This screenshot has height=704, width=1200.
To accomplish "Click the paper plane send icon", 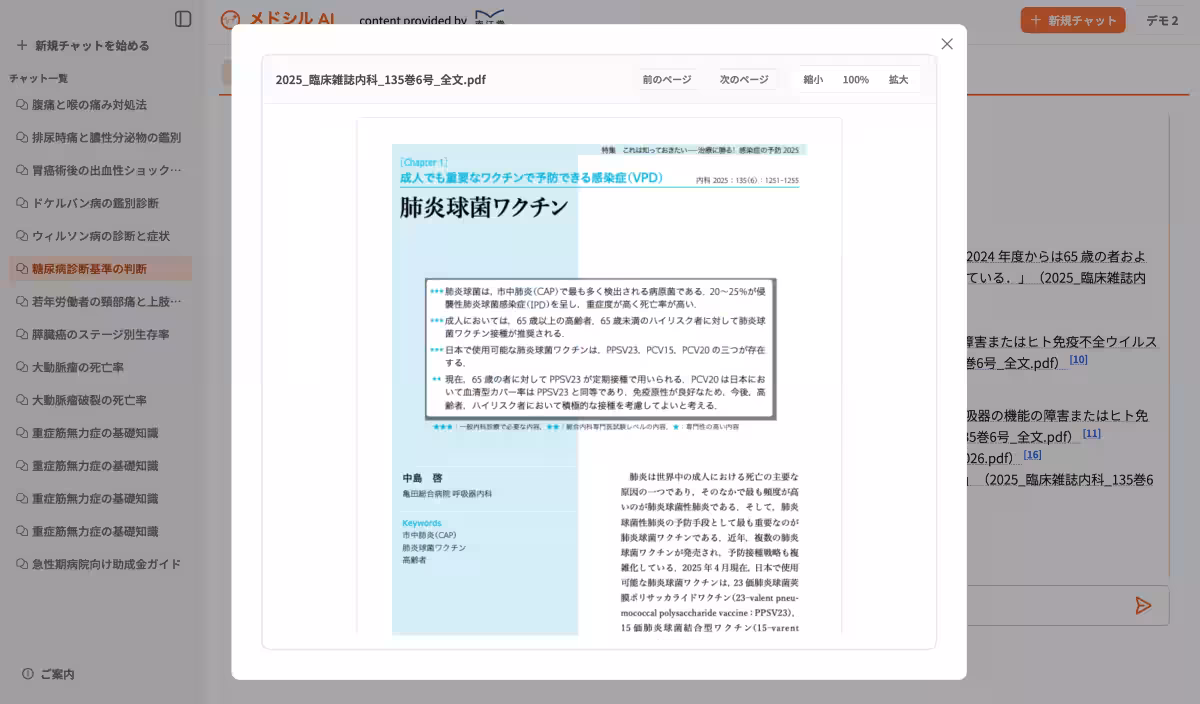I will 1142,605.
